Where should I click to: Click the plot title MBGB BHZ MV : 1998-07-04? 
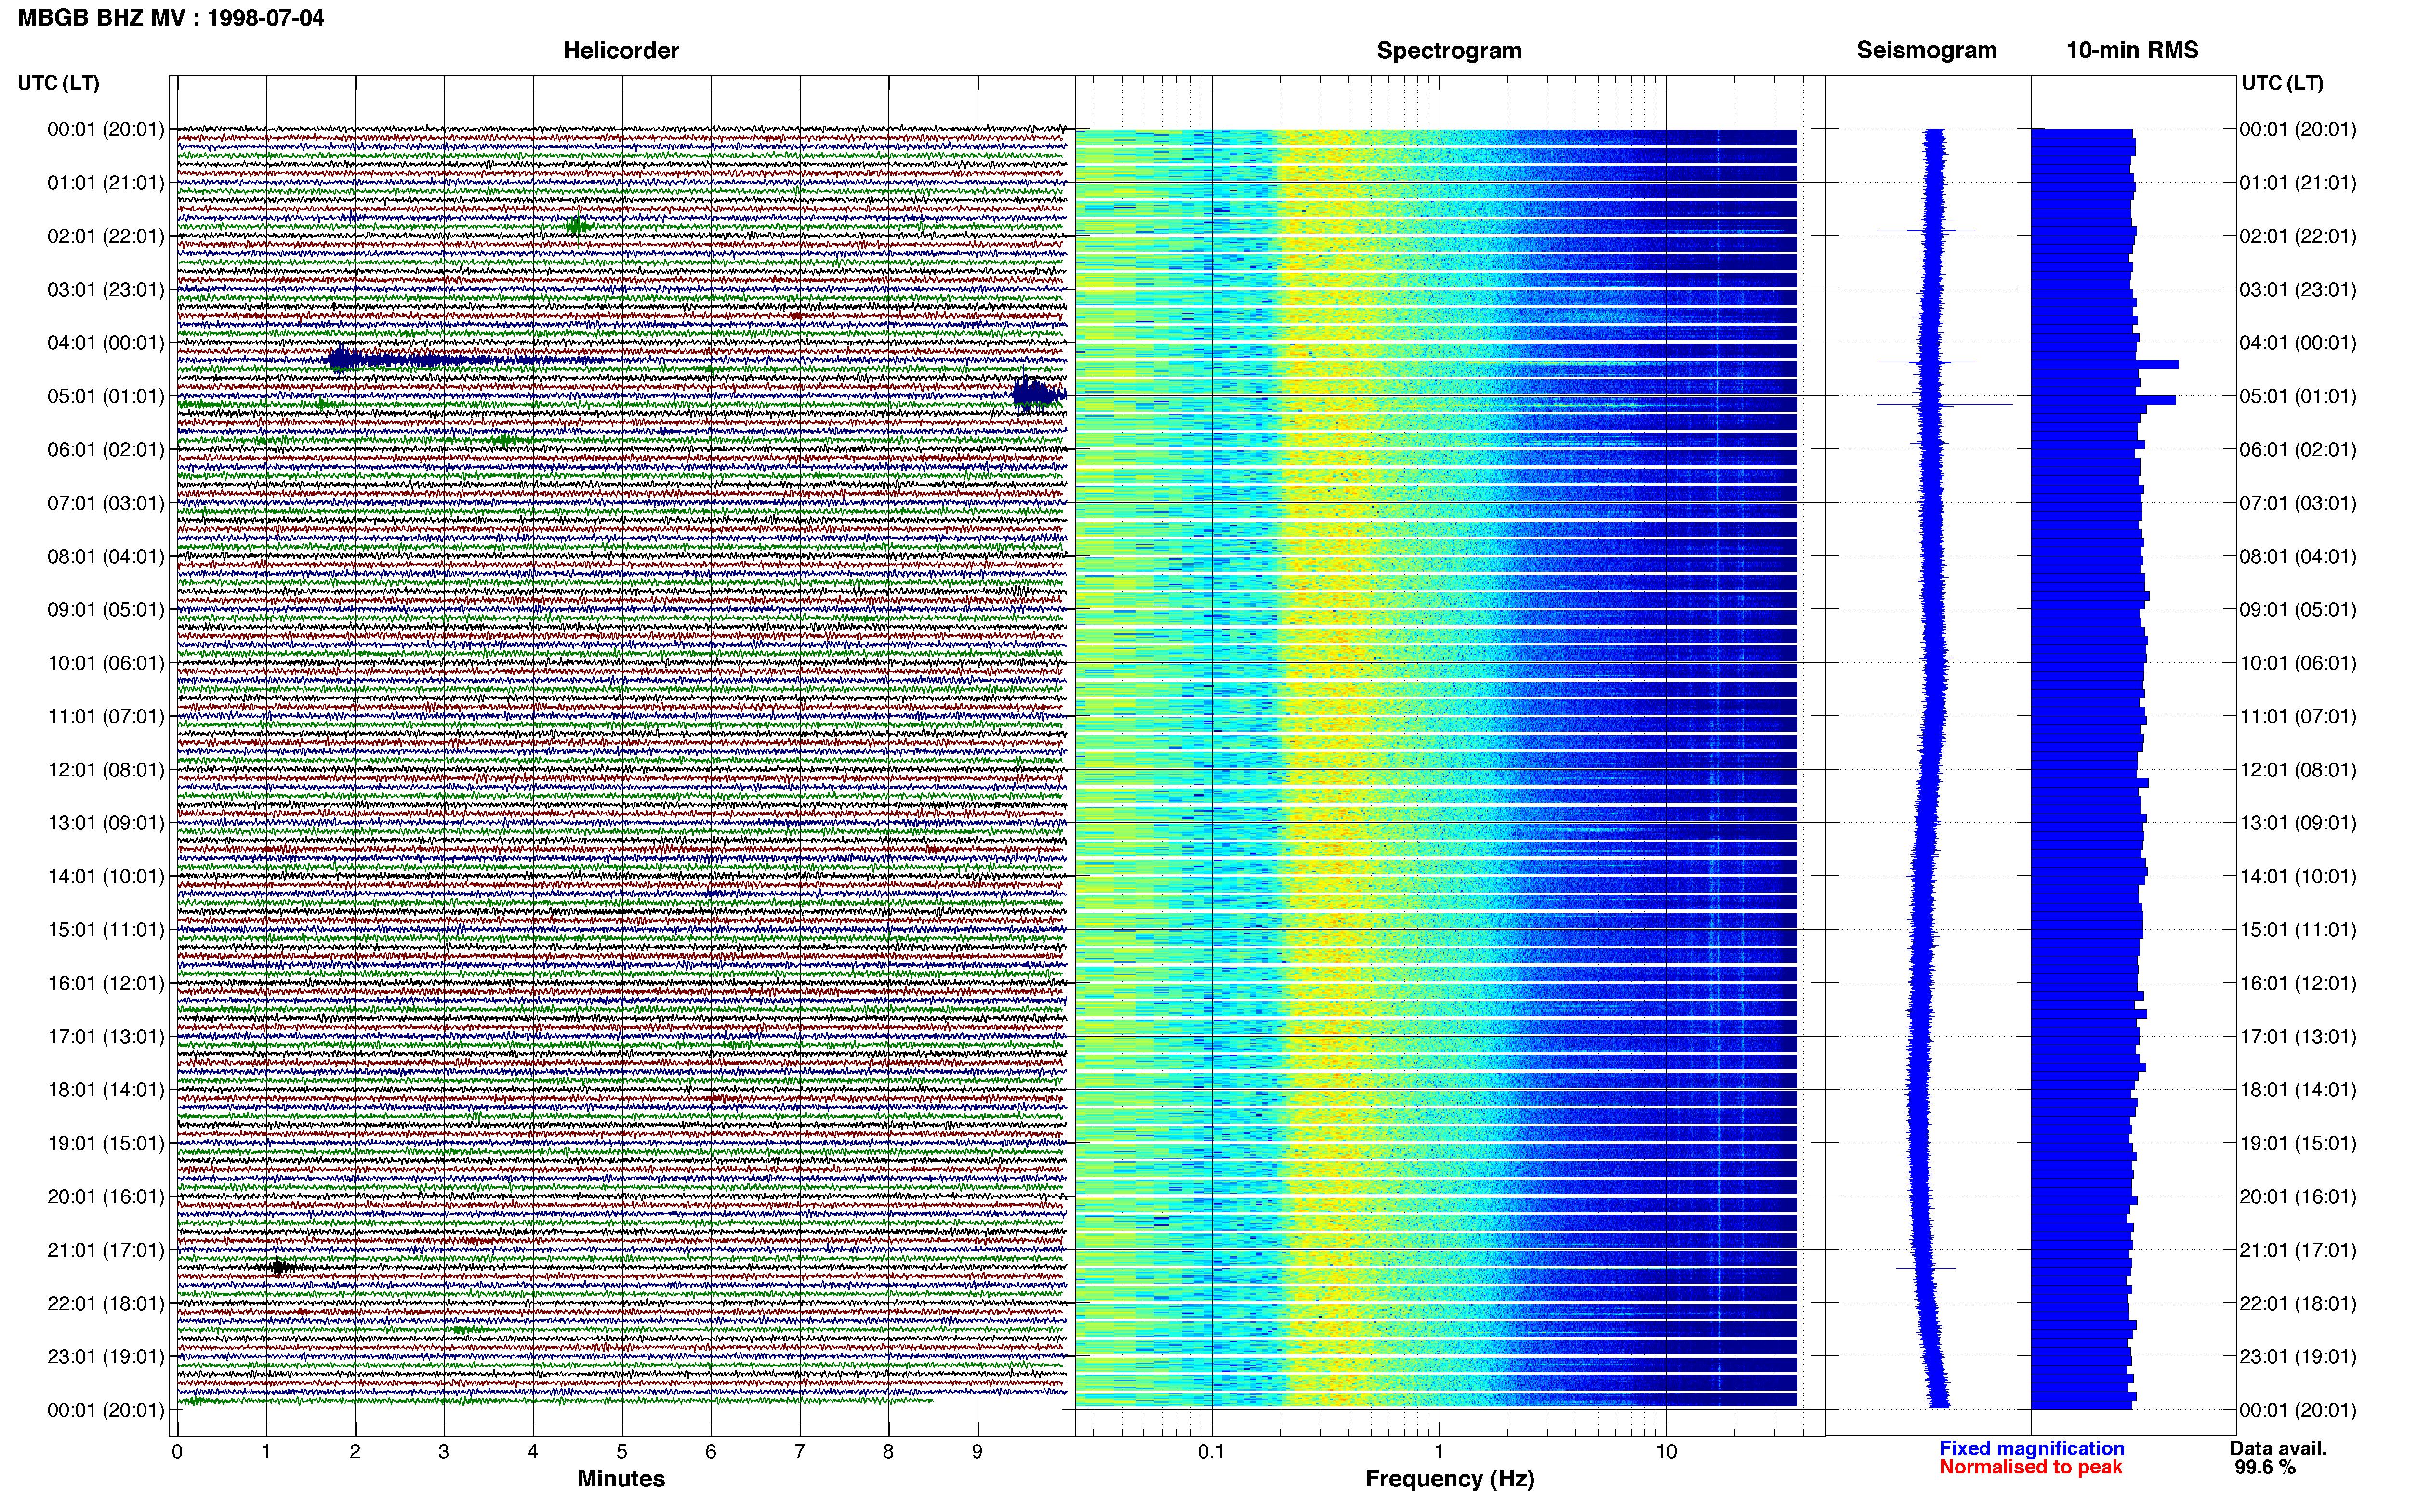[171, 17]
